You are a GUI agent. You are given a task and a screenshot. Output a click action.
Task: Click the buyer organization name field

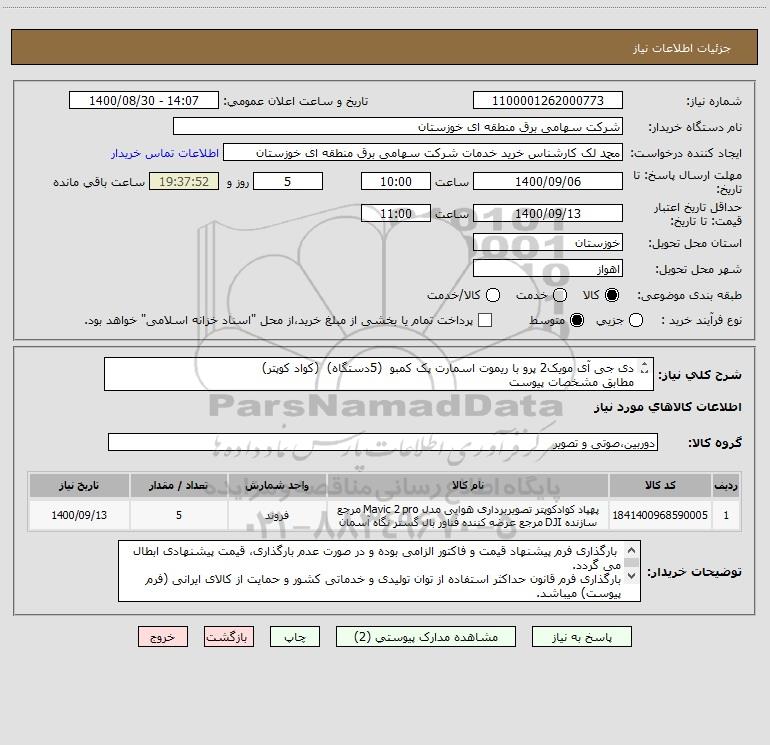[x=398, y=126]
